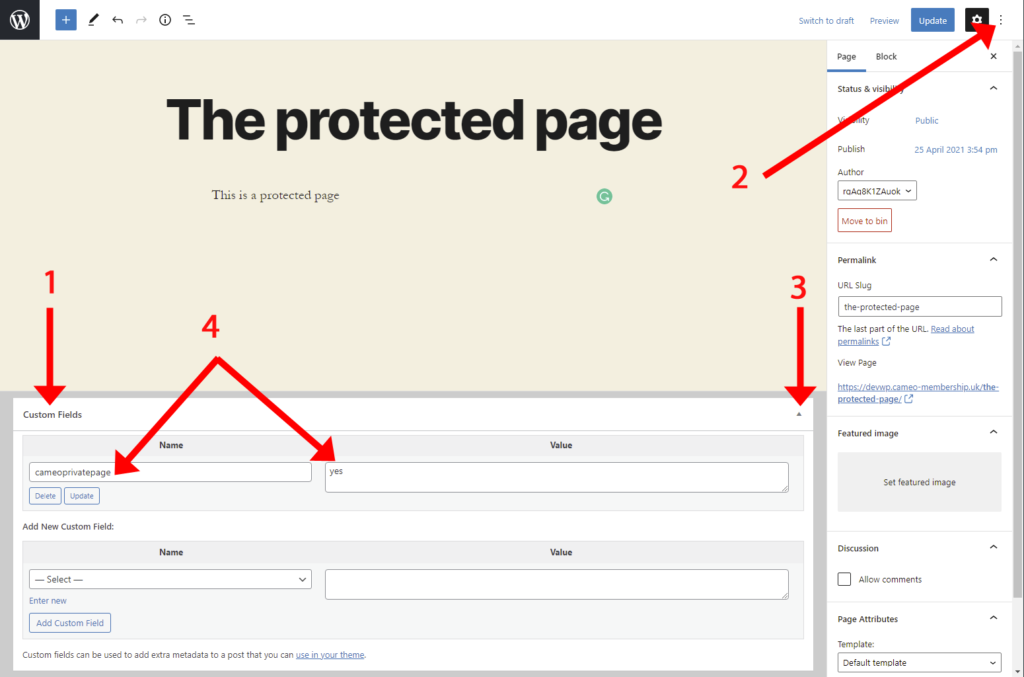
Task: Collapse the Featured image section
Action: [993, 432]
